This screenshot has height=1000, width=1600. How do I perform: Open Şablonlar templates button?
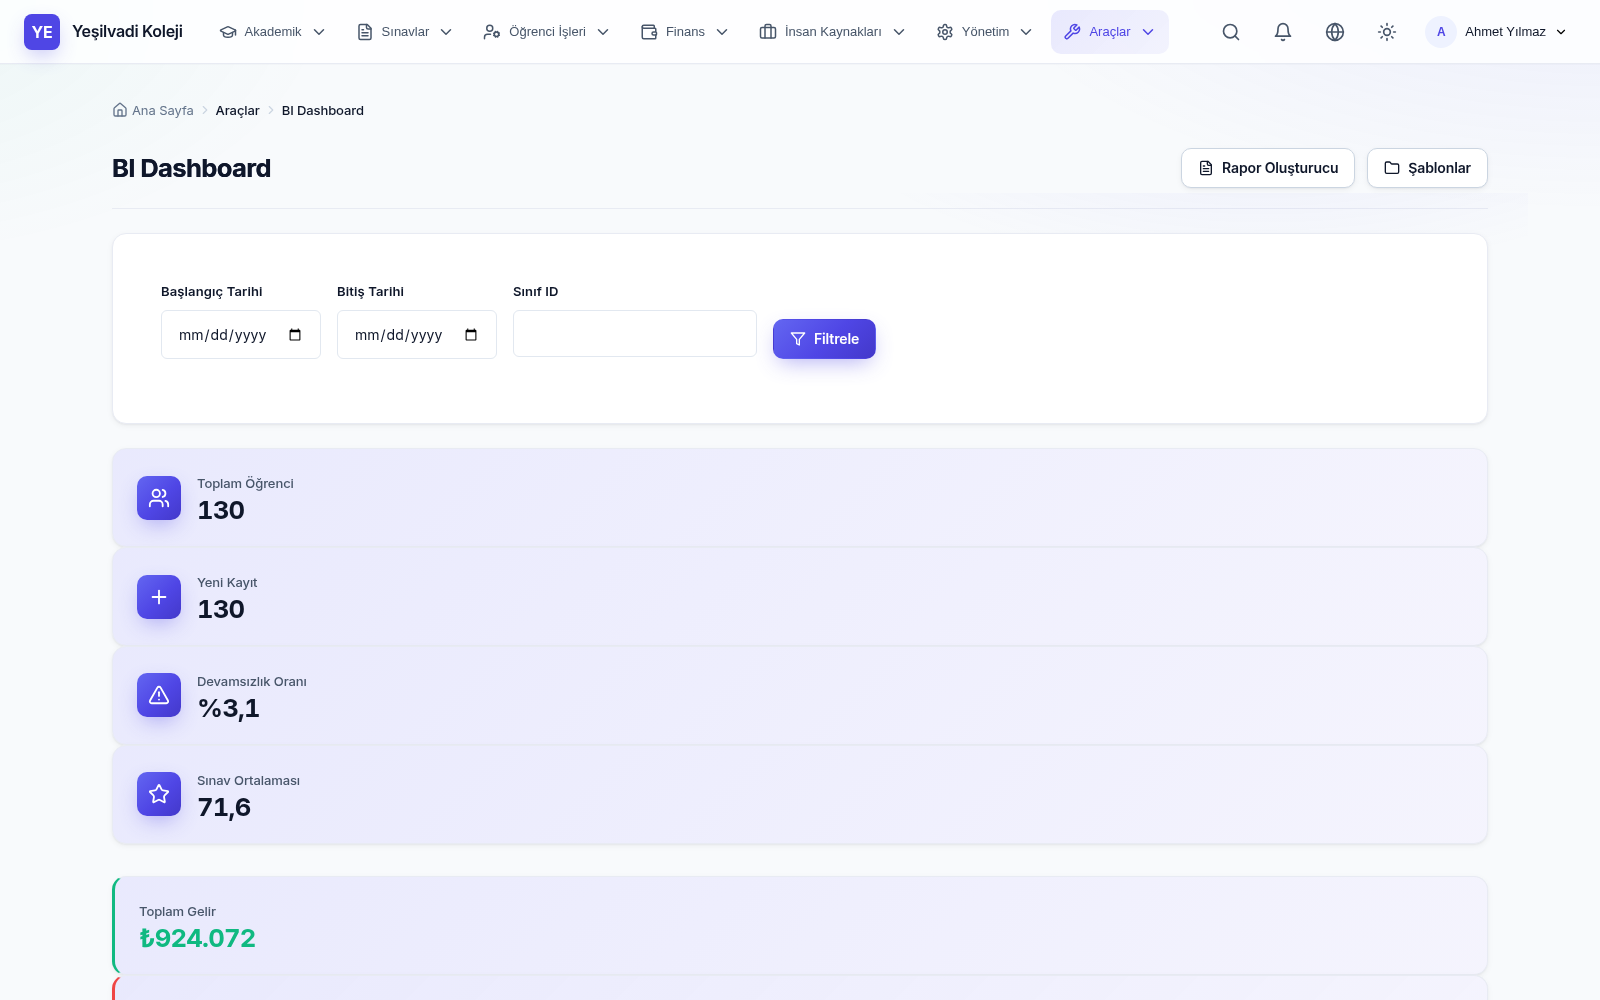pos(1427,168)
